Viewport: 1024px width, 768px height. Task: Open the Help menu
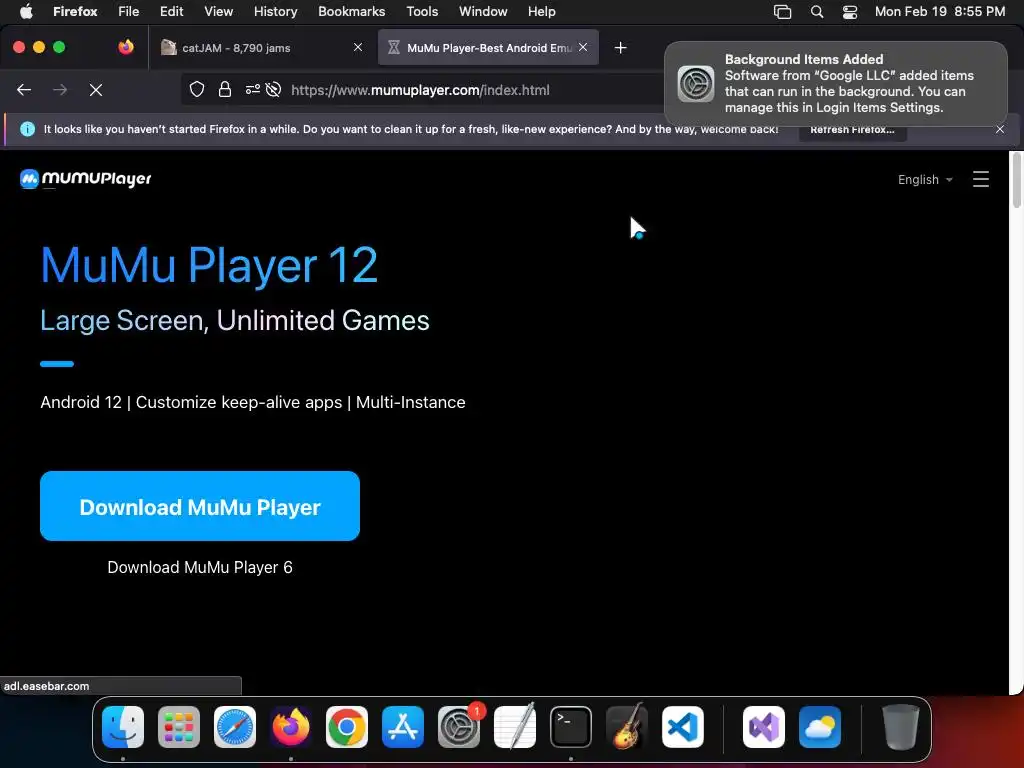point(541,11)
